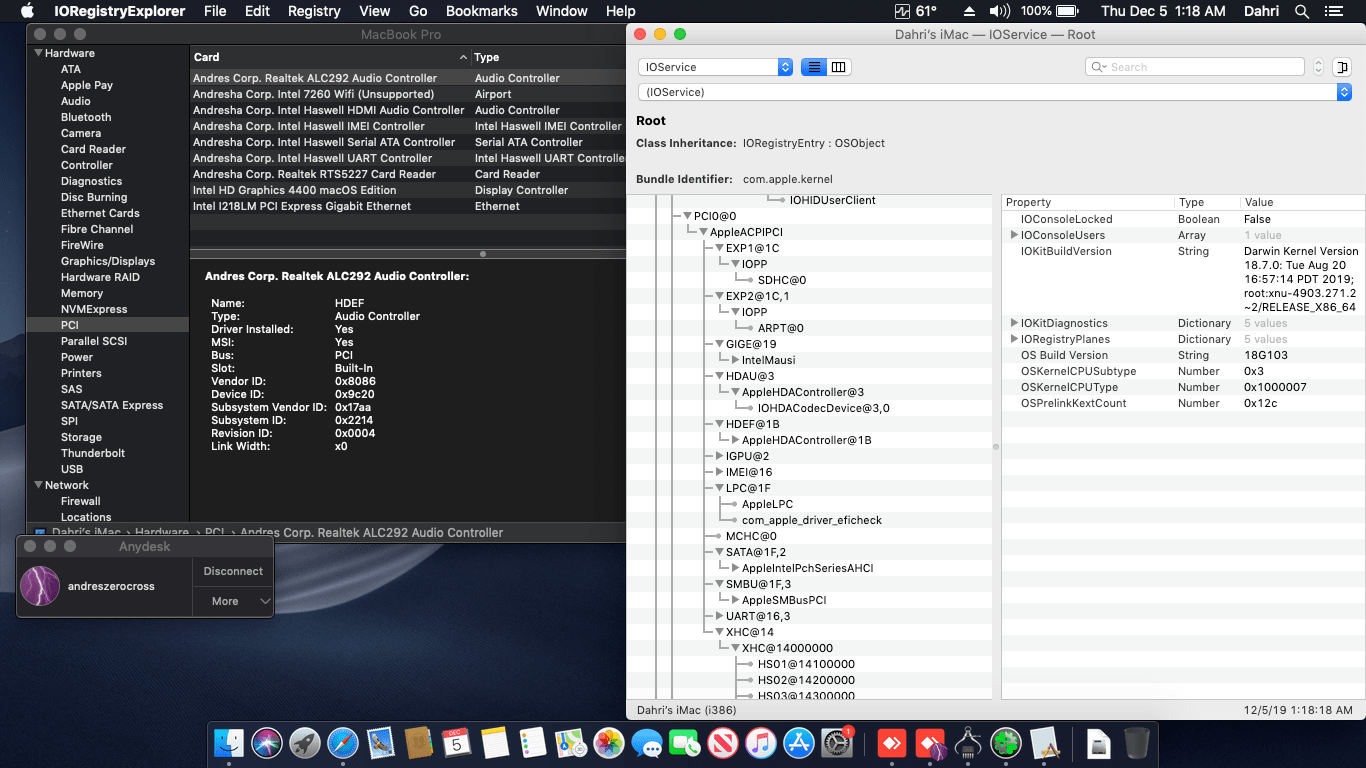Open the (IOService) class path dropdown

pos(994,92)
